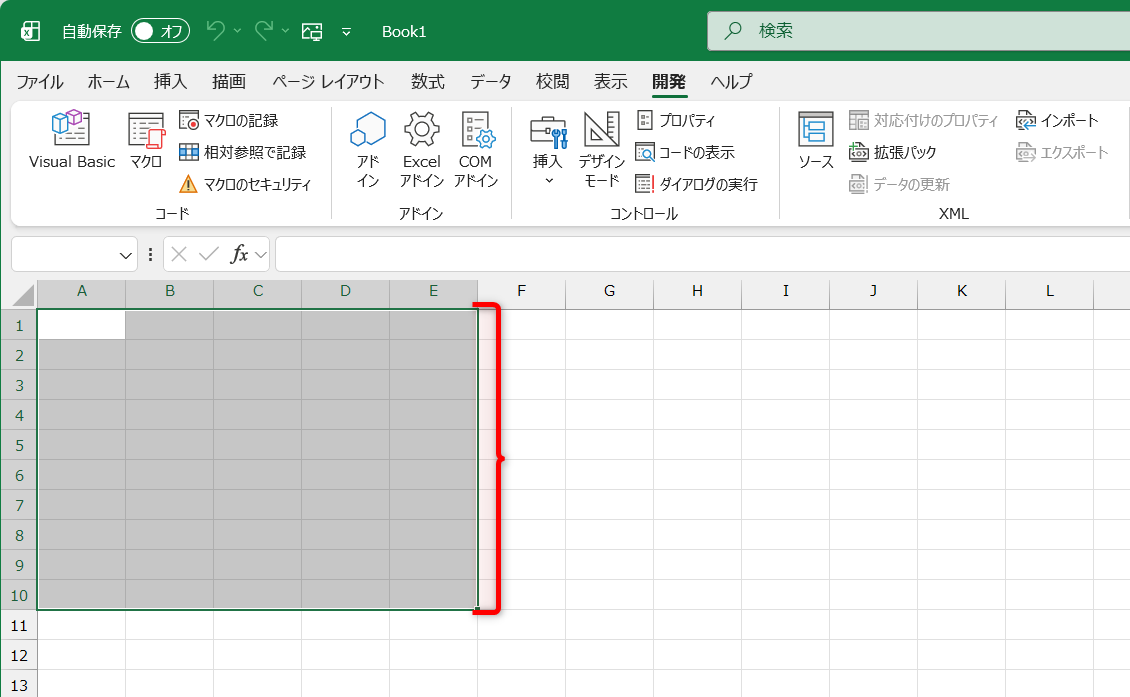Open the ヘルプ tab
This screenshot has height=697, width=1130.
click(x=731, y=81)
